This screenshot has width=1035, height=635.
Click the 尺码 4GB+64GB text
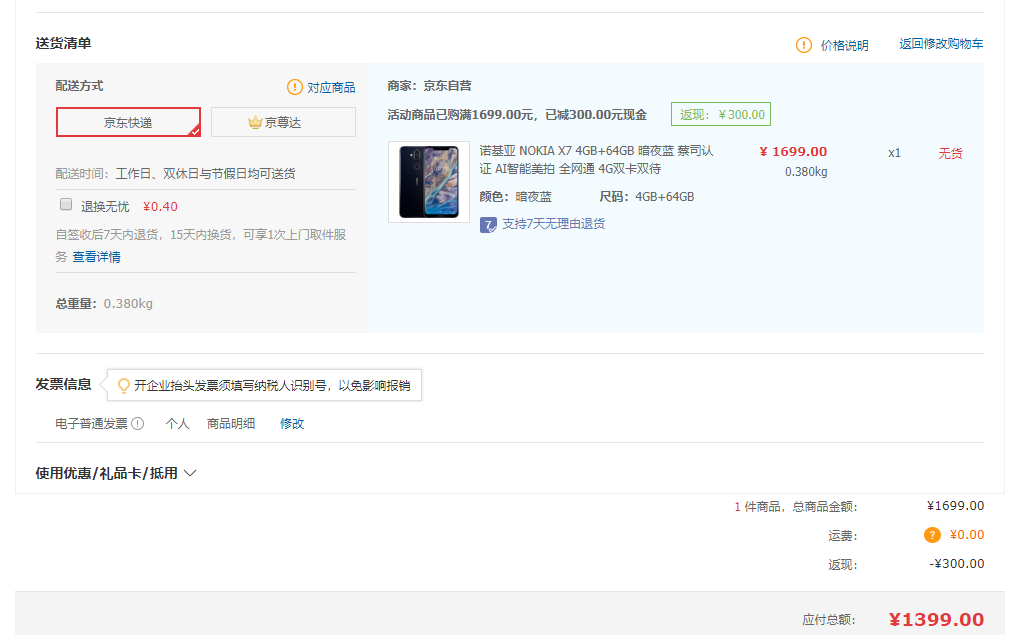[x=647, y=197]
